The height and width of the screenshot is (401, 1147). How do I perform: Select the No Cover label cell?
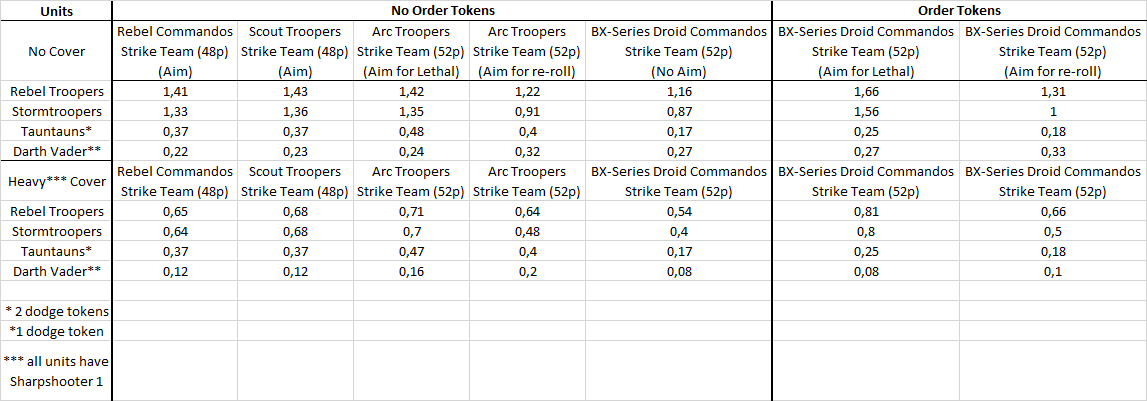pyautogui.click(x=56, y=51)
